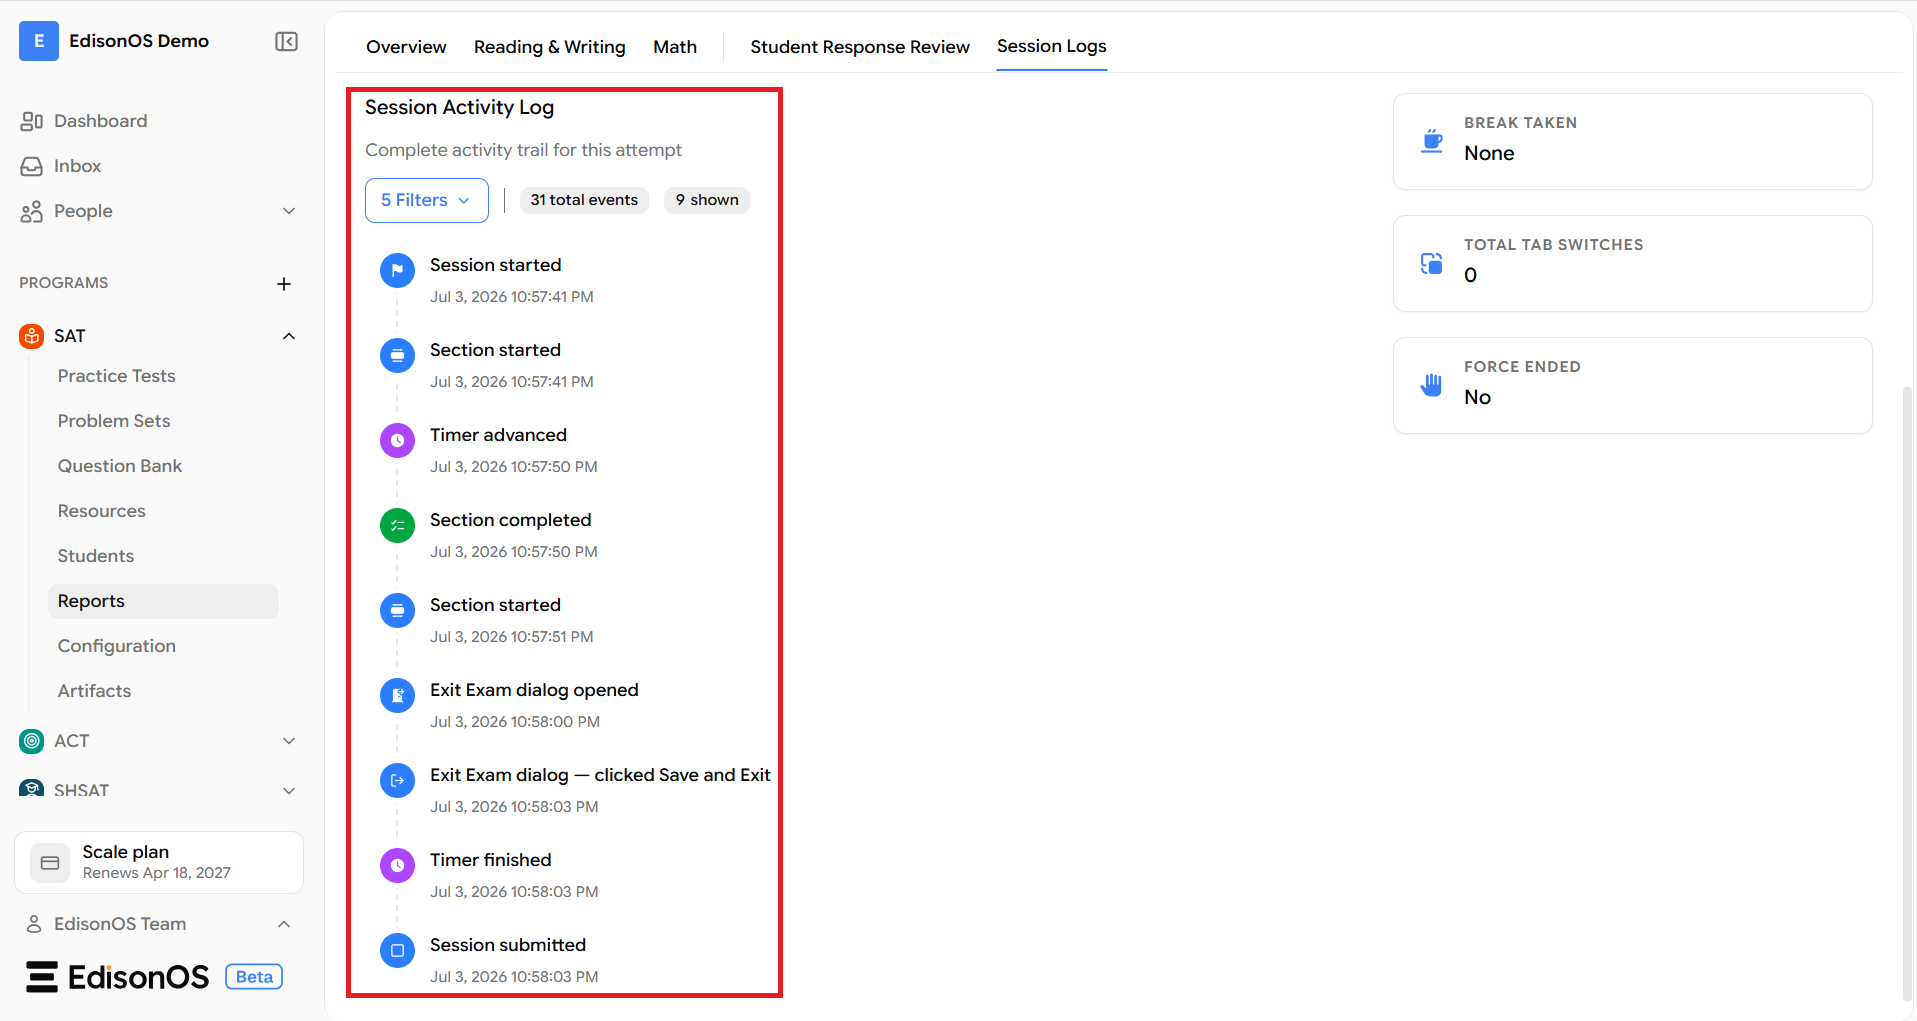
Task: Open Problem Sets in SAT menu
Action: pos(114,421)
